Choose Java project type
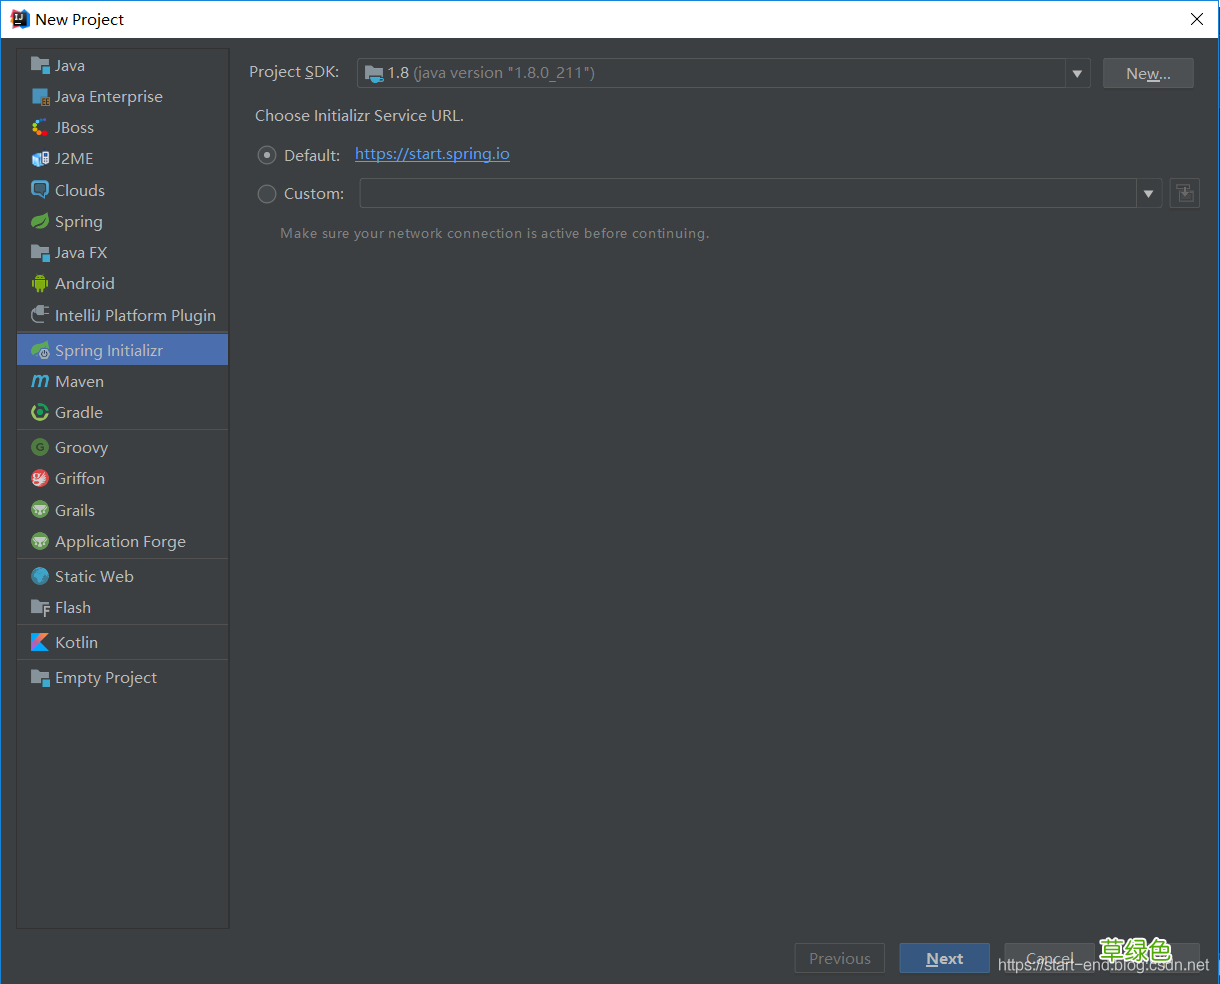 coord(123,65)
